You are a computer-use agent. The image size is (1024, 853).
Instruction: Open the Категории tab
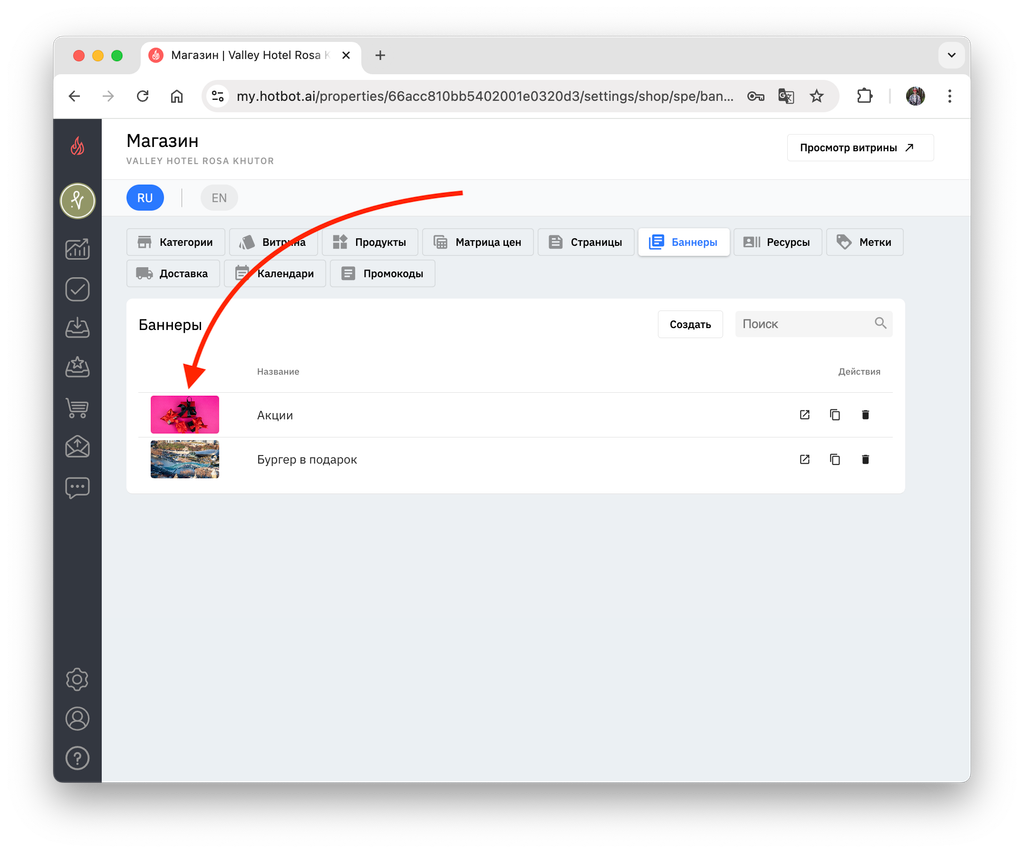click(x=176, y=242)
